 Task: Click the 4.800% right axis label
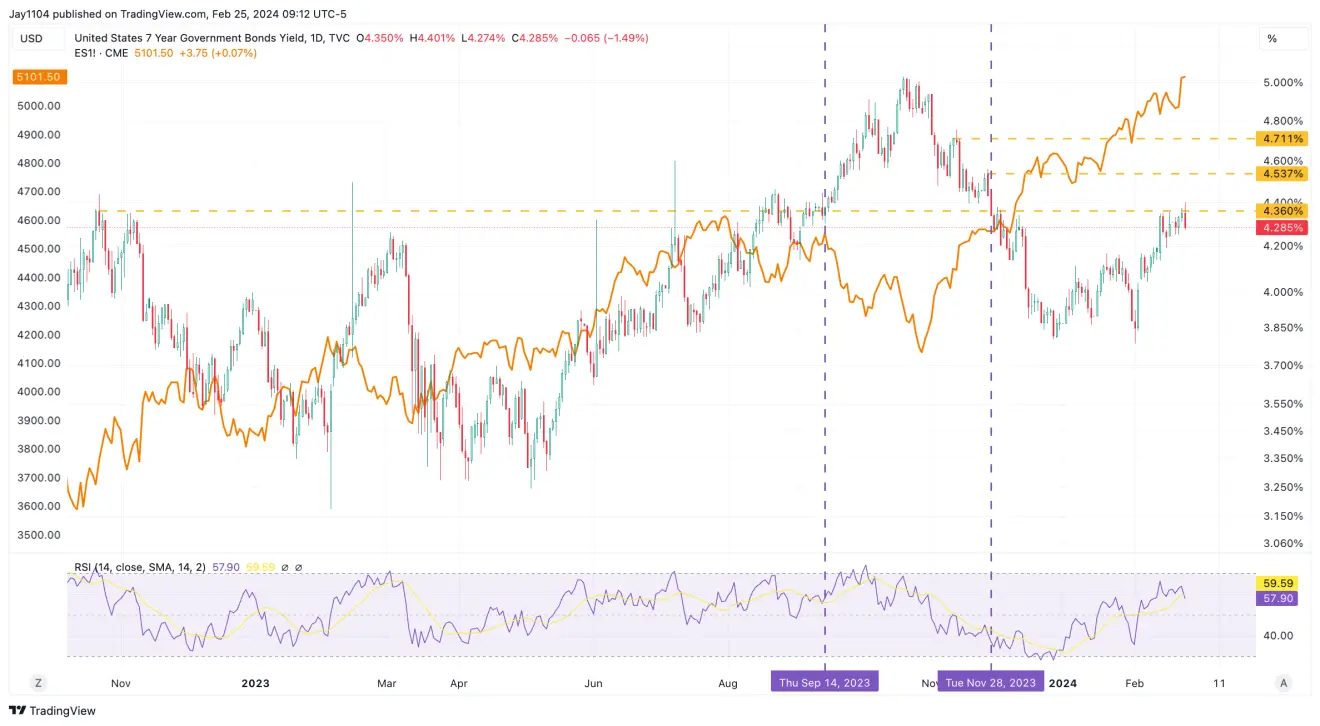(1283, 120)
